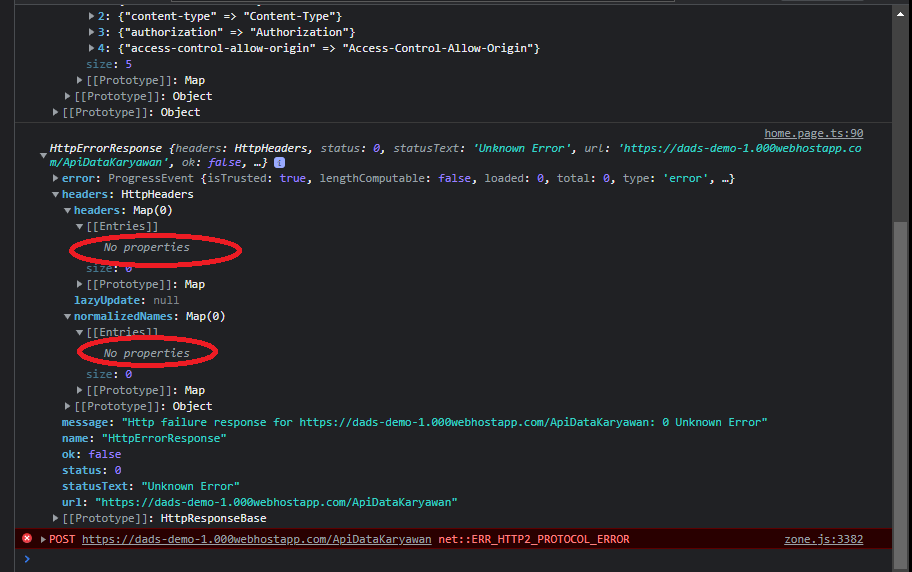The width and height of the screenshot is (912, 572).
Task: Click the size: 5 property
Action: [x=109, y=64]
